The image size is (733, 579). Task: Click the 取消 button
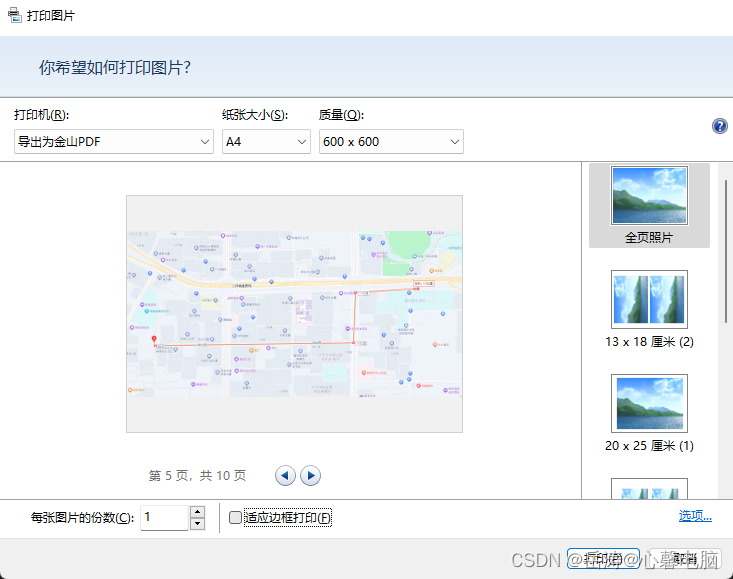point(685,558)
